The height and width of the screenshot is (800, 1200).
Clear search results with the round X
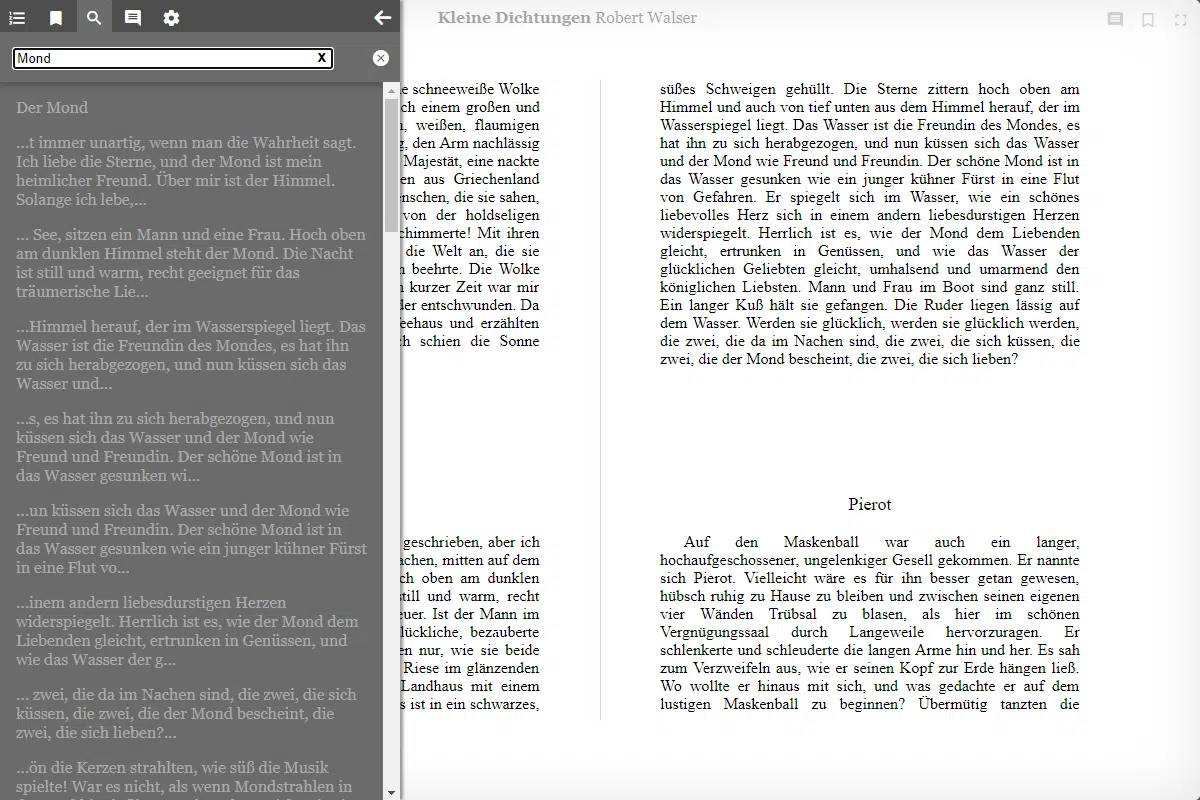coord(381,58)
